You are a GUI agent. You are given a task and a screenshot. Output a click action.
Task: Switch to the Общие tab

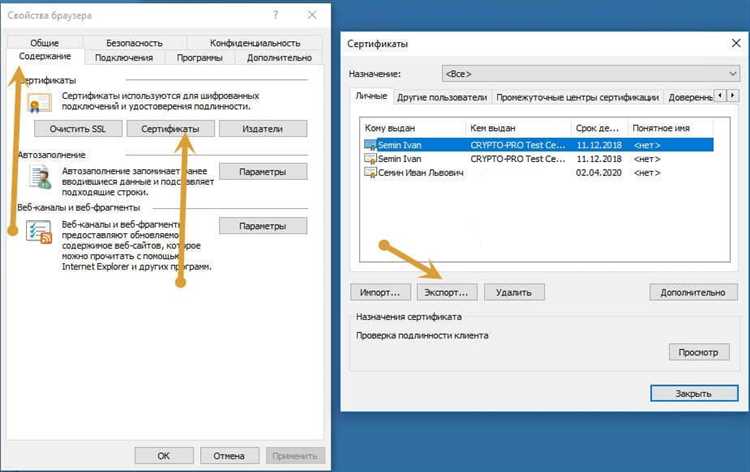(44, 43)
